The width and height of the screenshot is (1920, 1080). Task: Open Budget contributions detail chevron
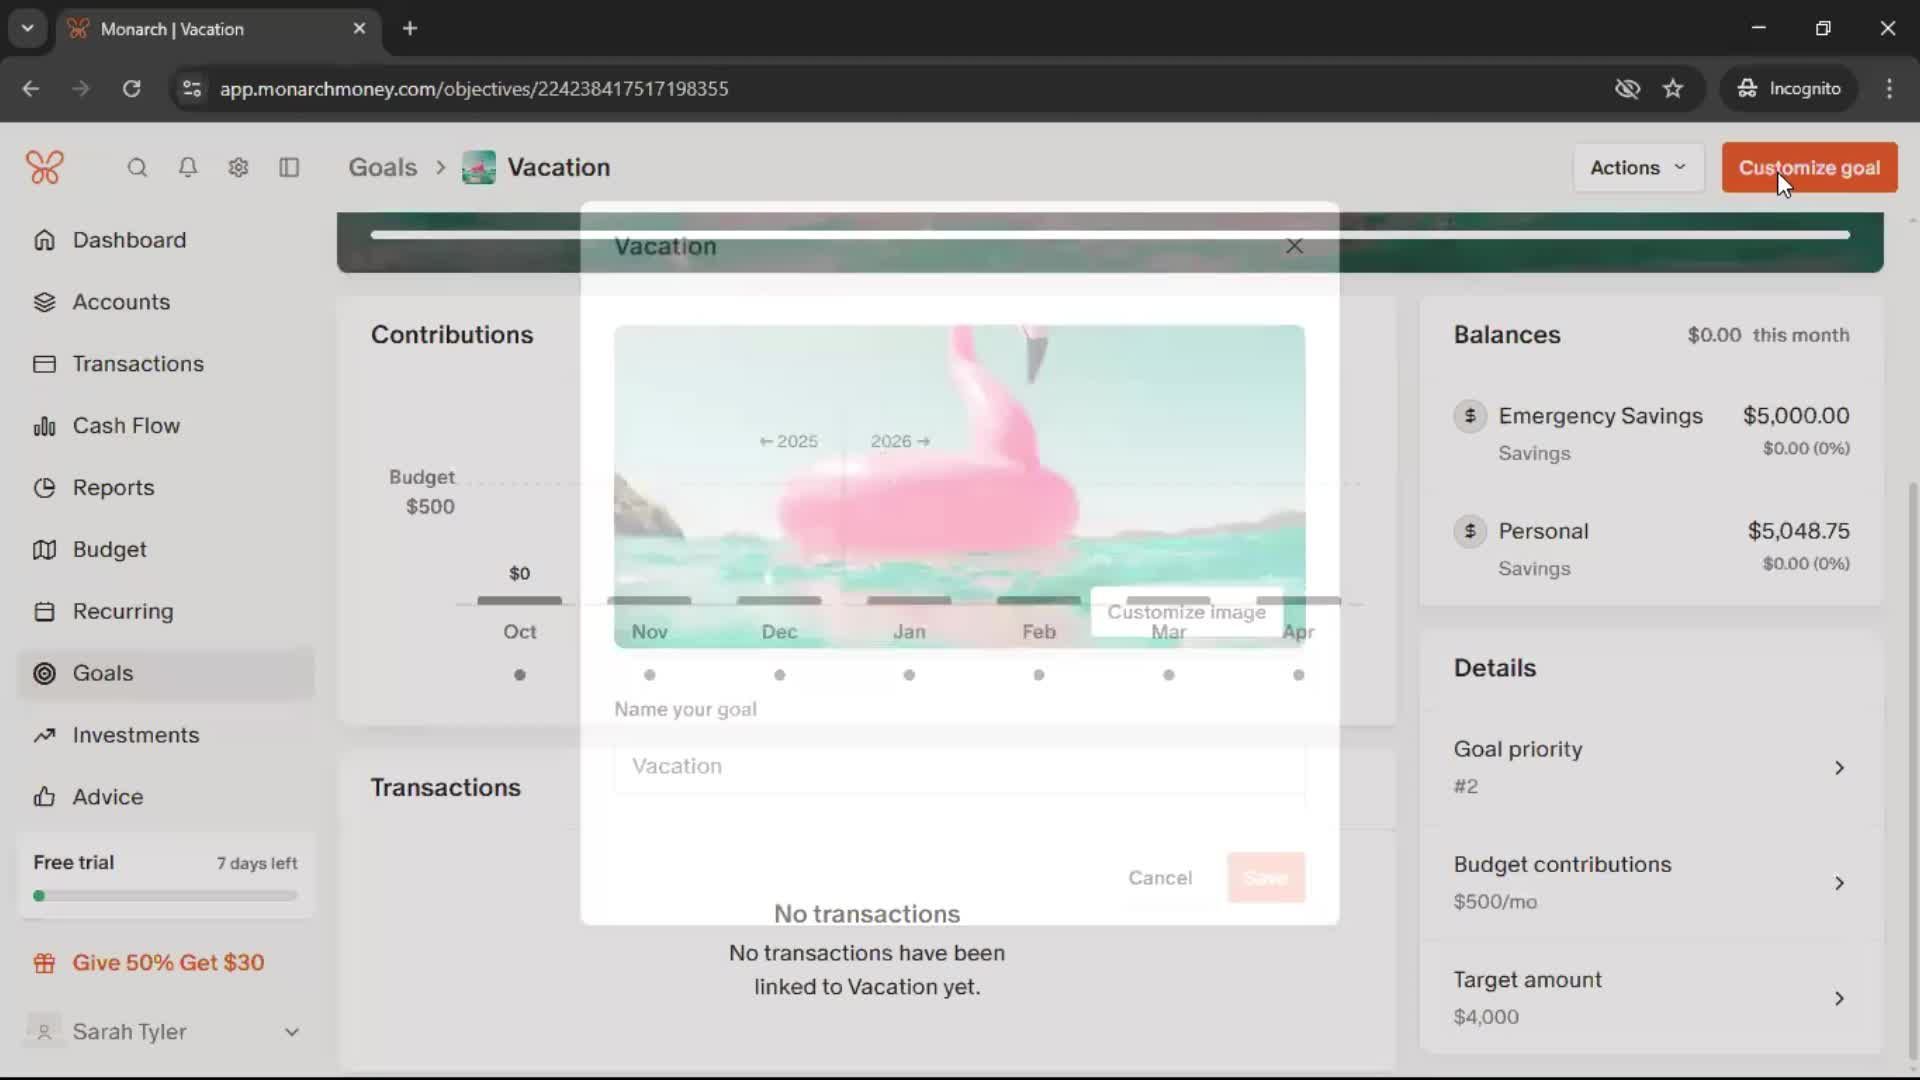click(1838, 883)
